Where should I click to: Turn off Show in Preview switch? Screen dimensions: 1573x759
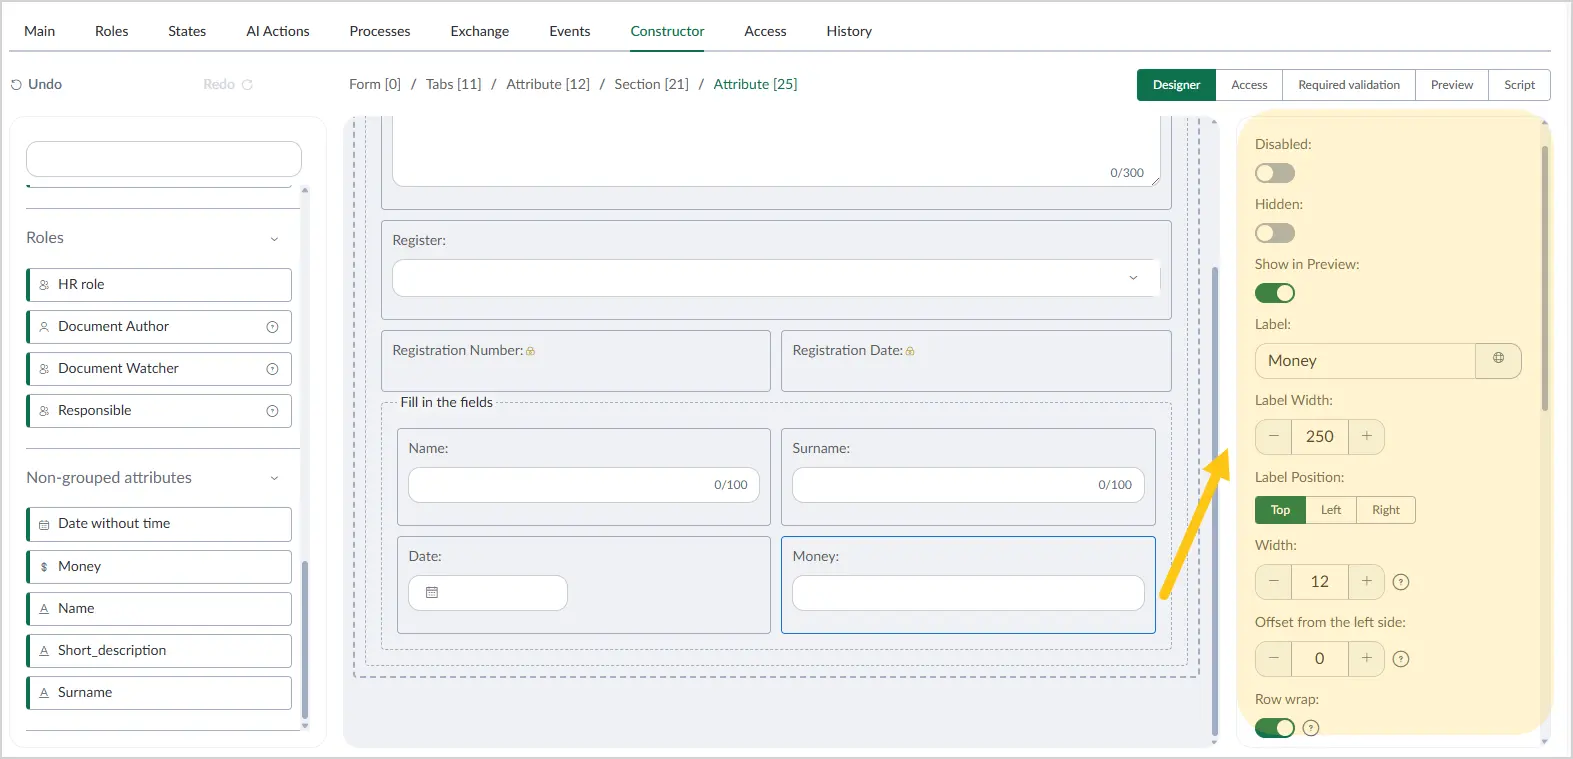tap(1275, 293)
